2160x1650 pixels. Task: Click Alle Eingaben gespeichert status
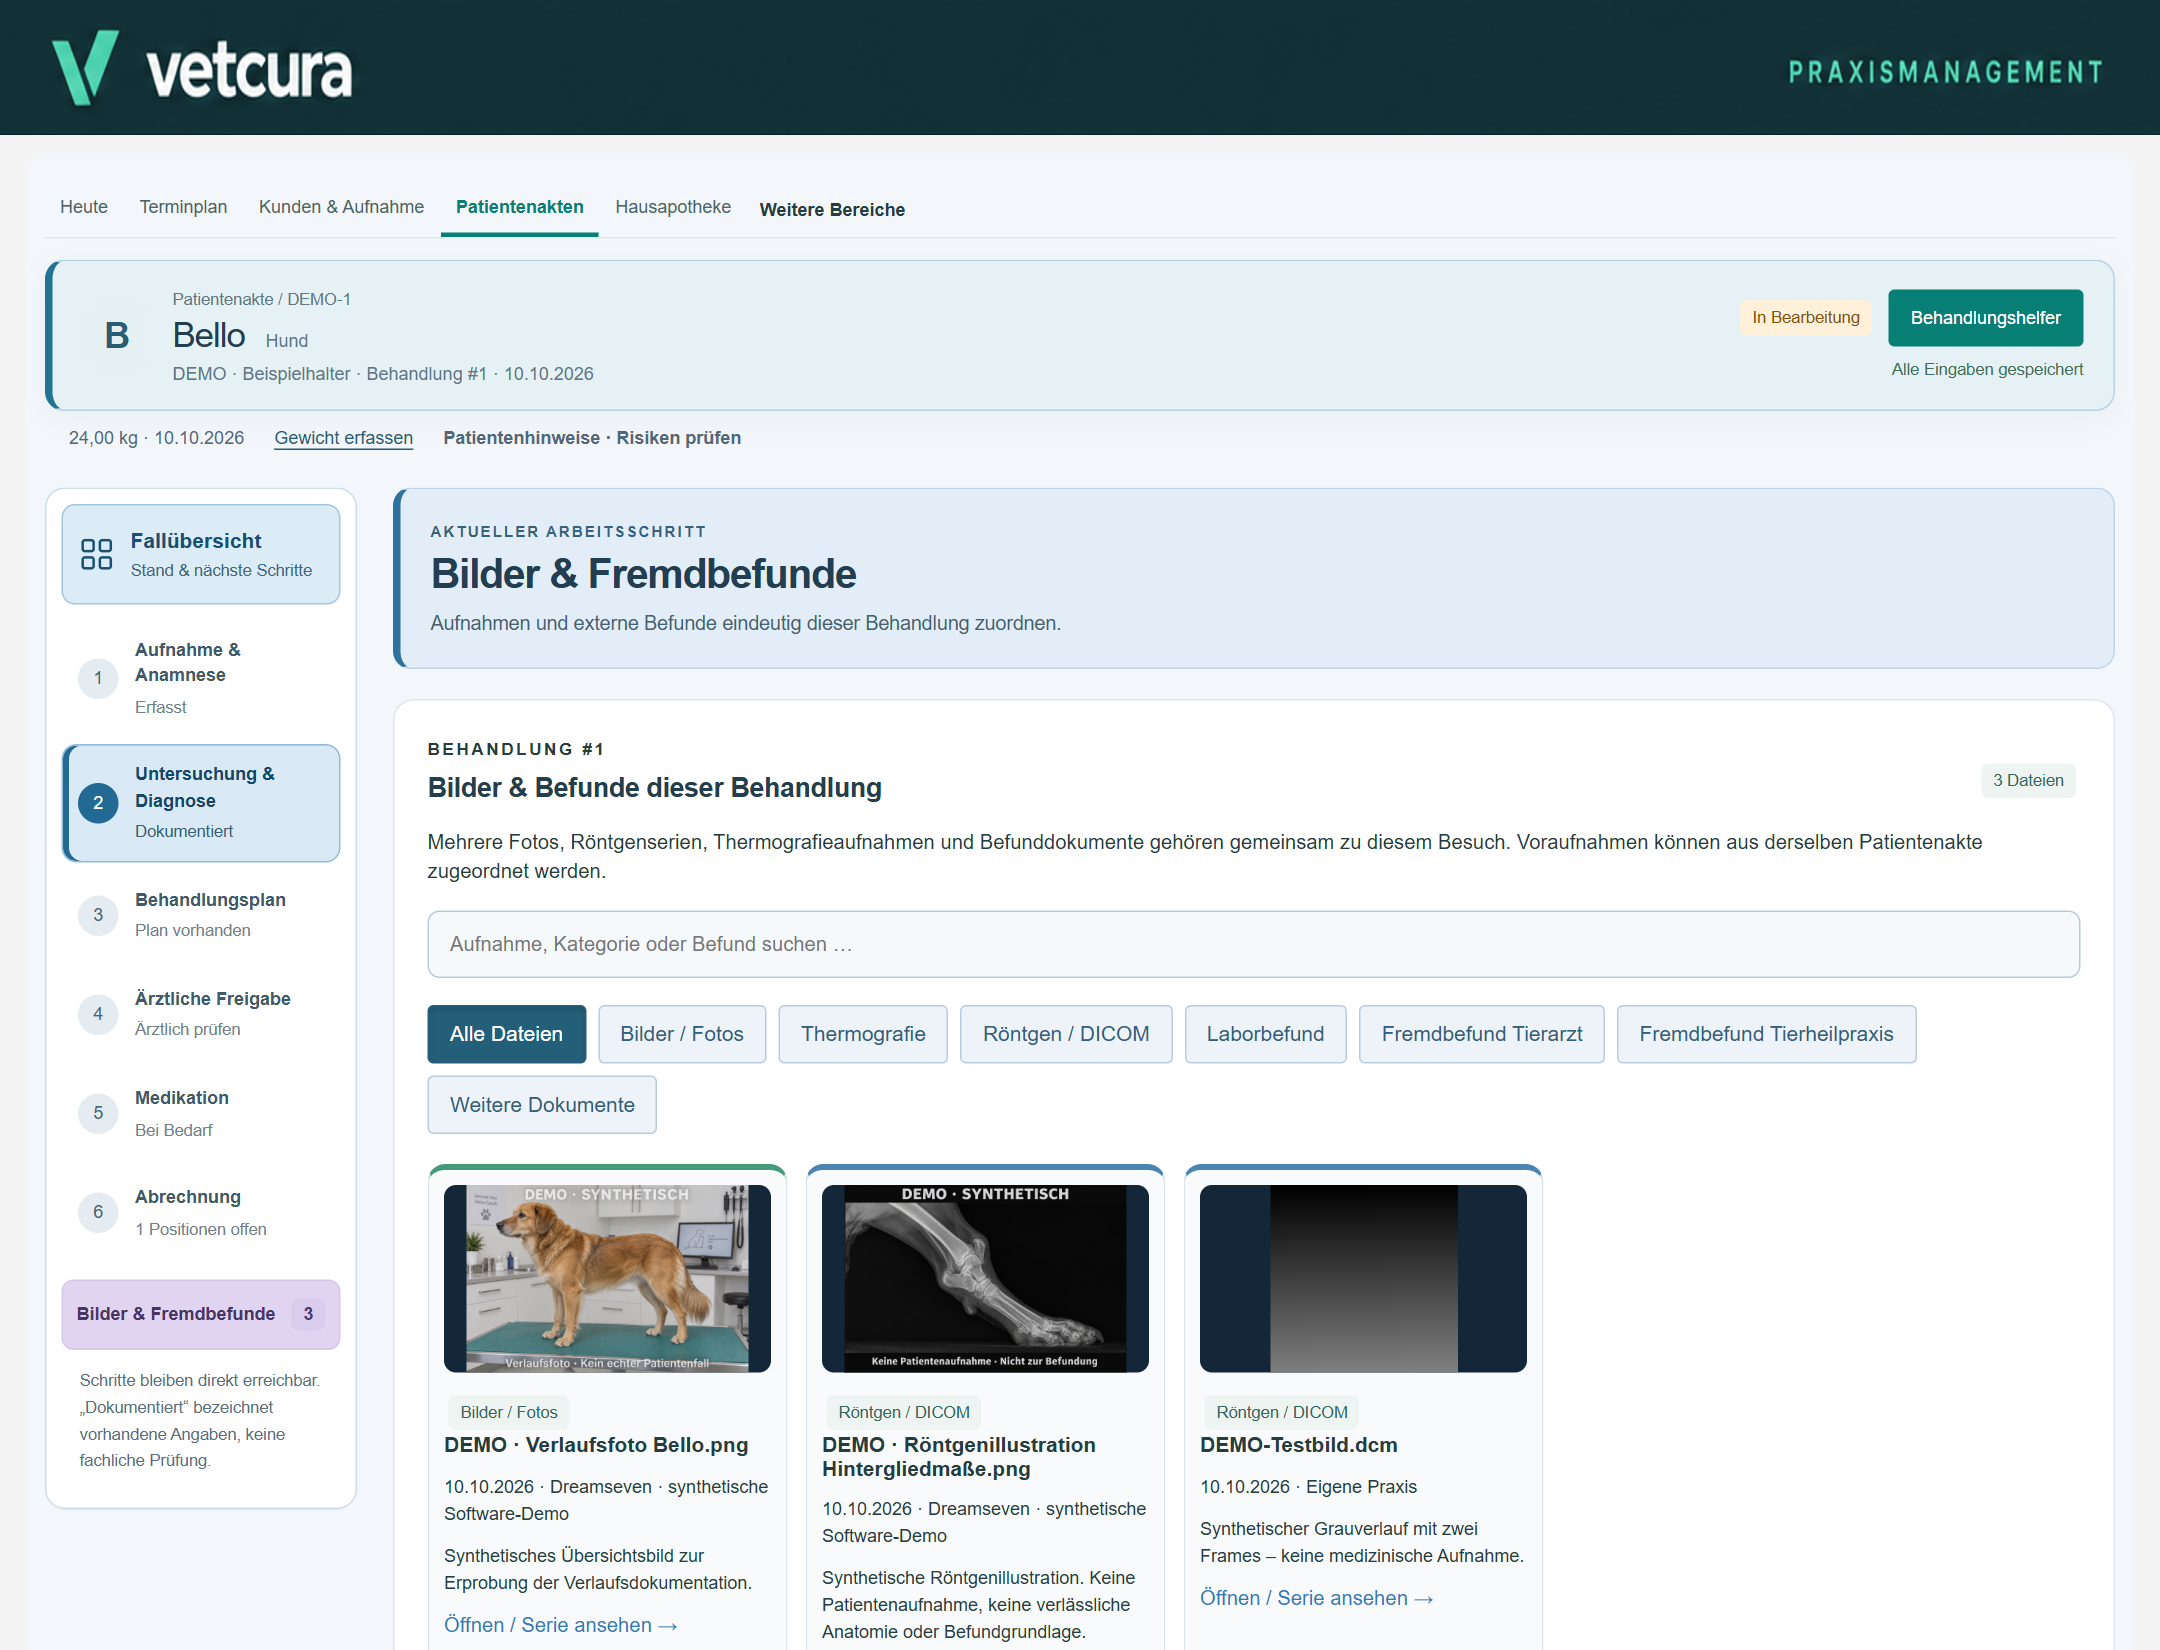(1987, 369)
